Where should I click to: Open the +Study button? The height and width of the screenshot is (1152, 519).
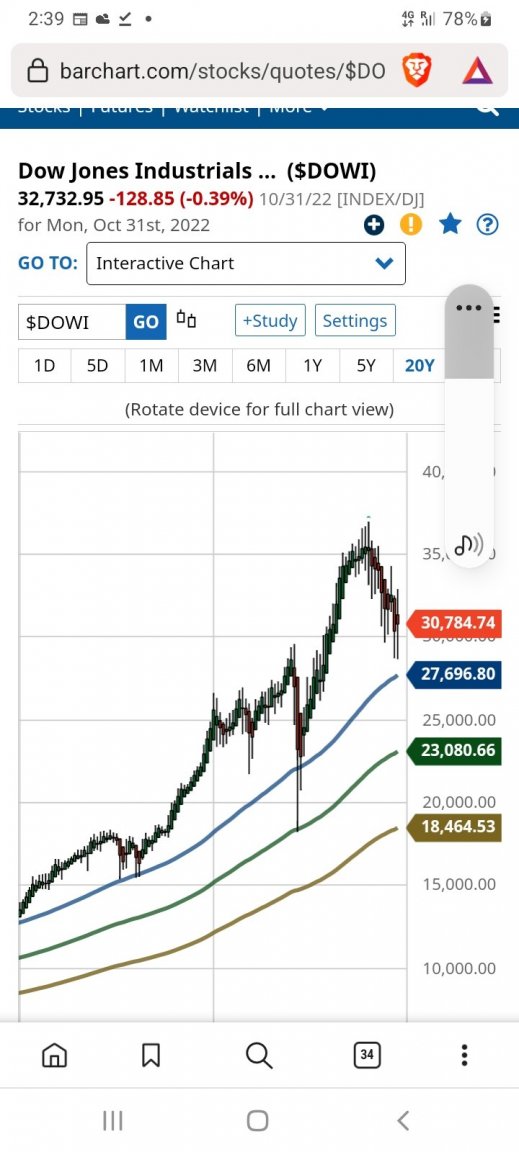pyautogui.click(x=270, y=320)
